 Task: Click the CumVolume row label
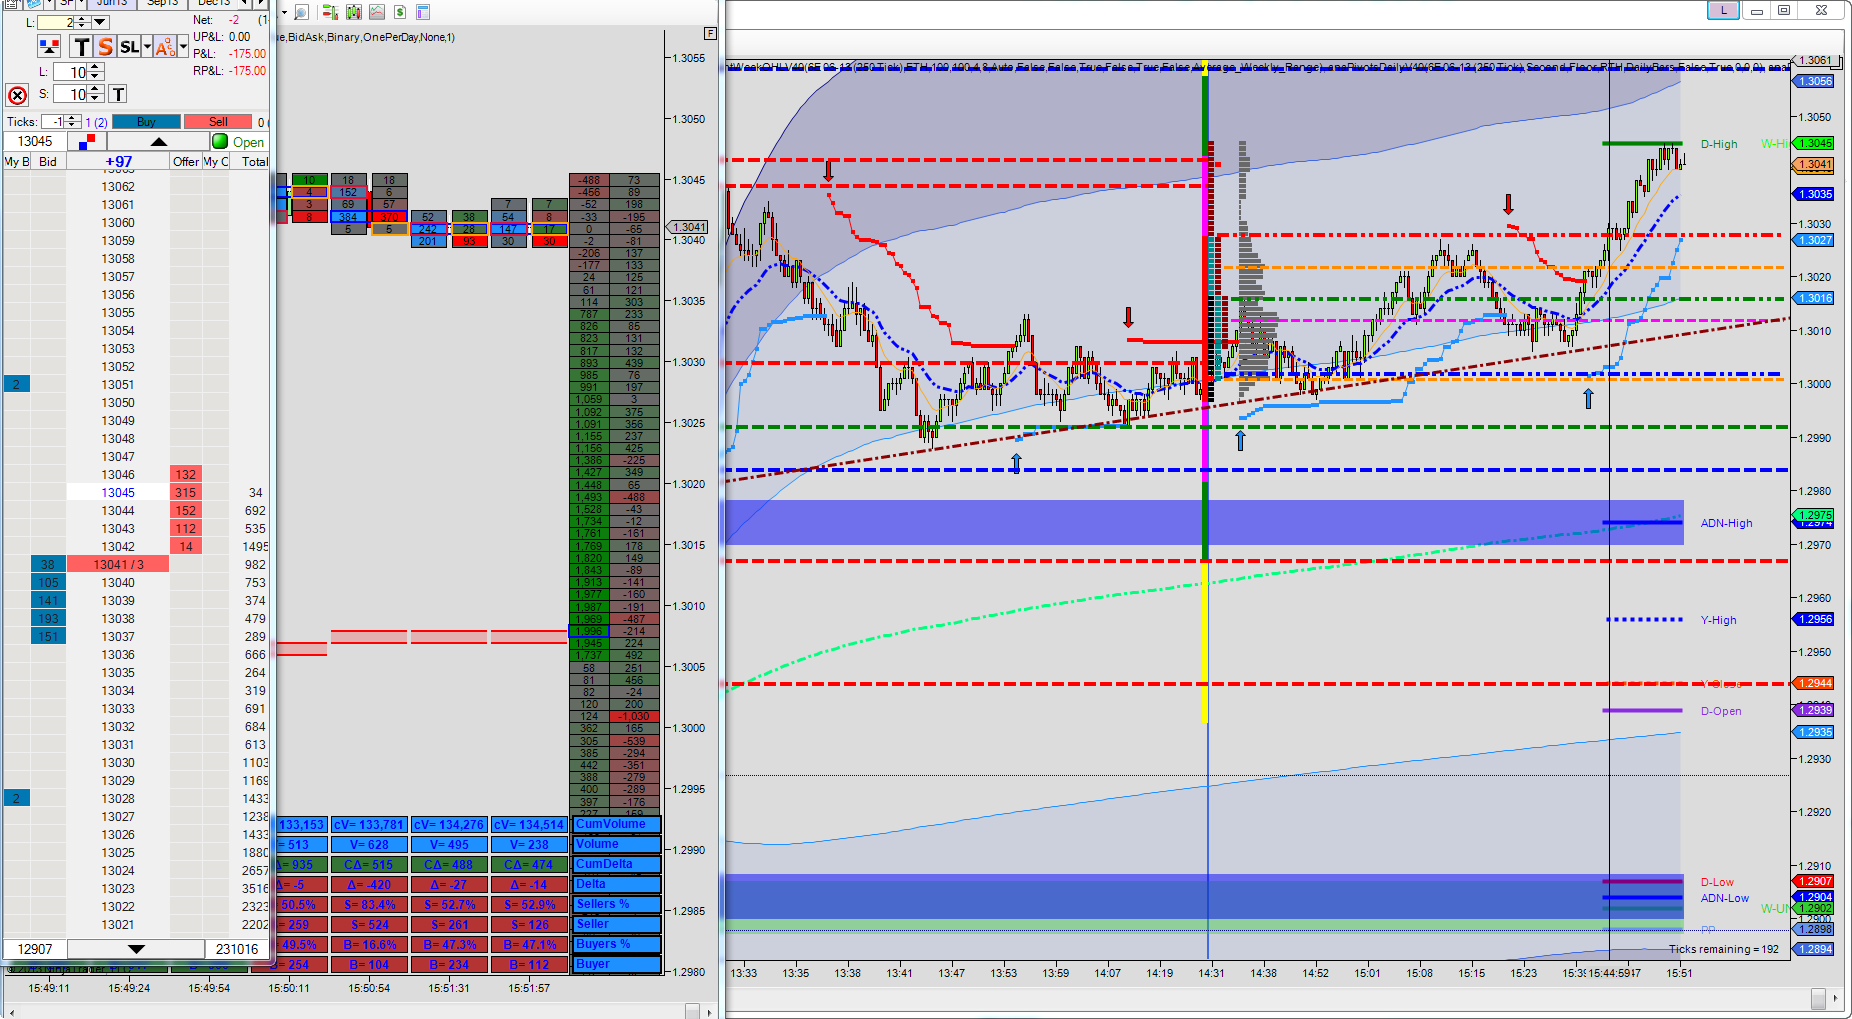[x=616, y=825]
